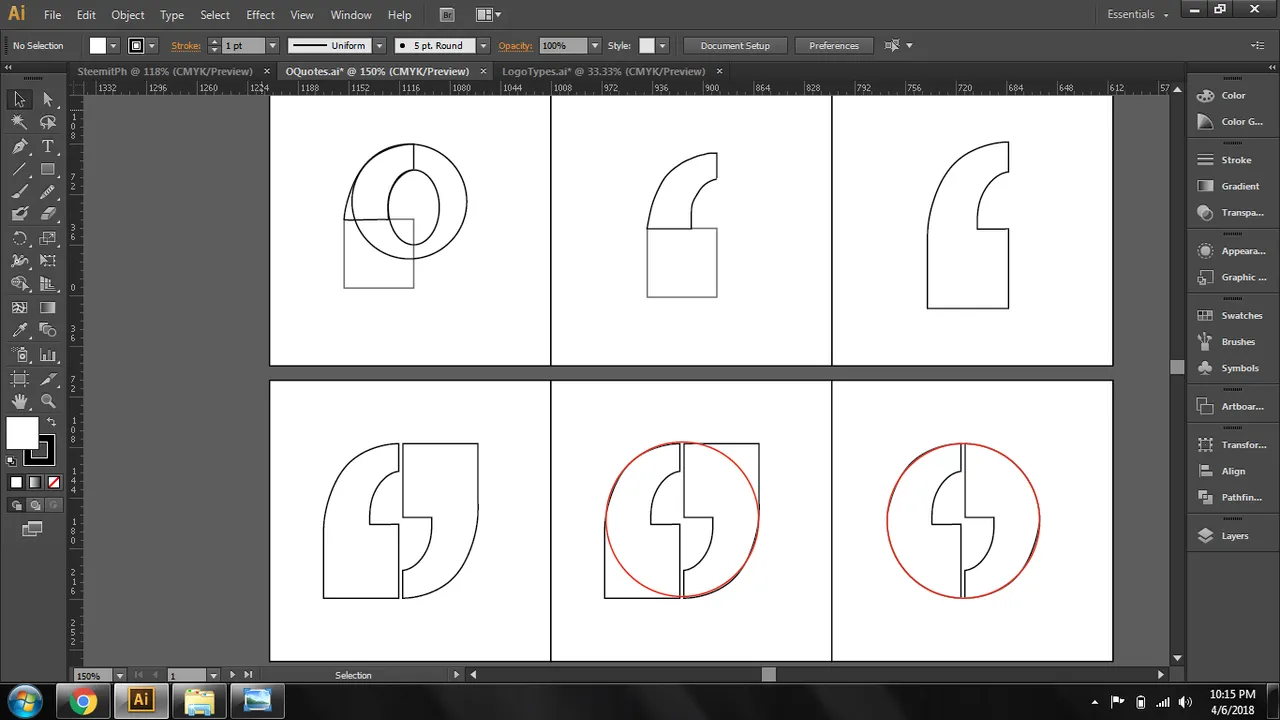The width and height of the screenshot is (1280, 720).
Task: Select the Slice tool
Action: 47,379
